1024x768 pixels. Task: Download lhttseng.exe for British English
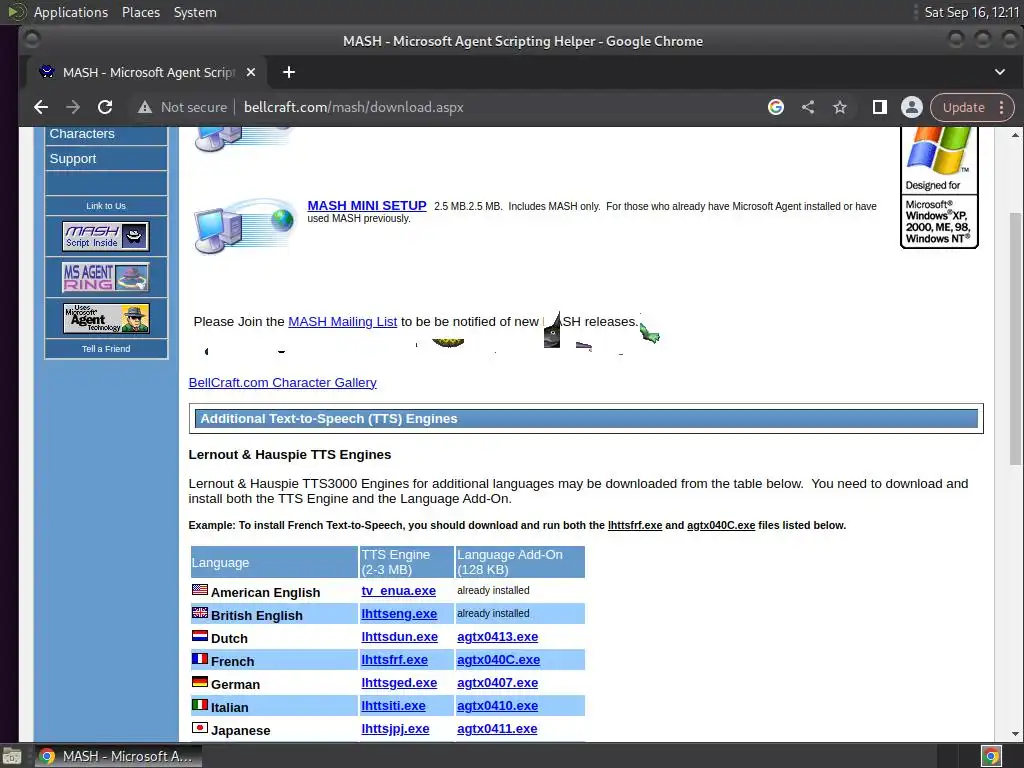click(399, 614)
